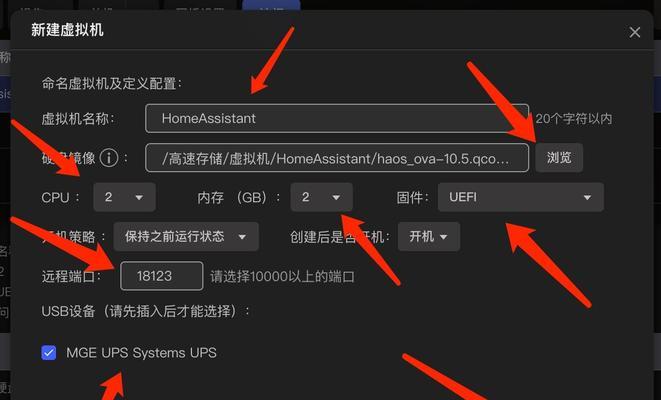Open the CPU core count selector
Screen dimensions: 661x400
click(124, 197)
